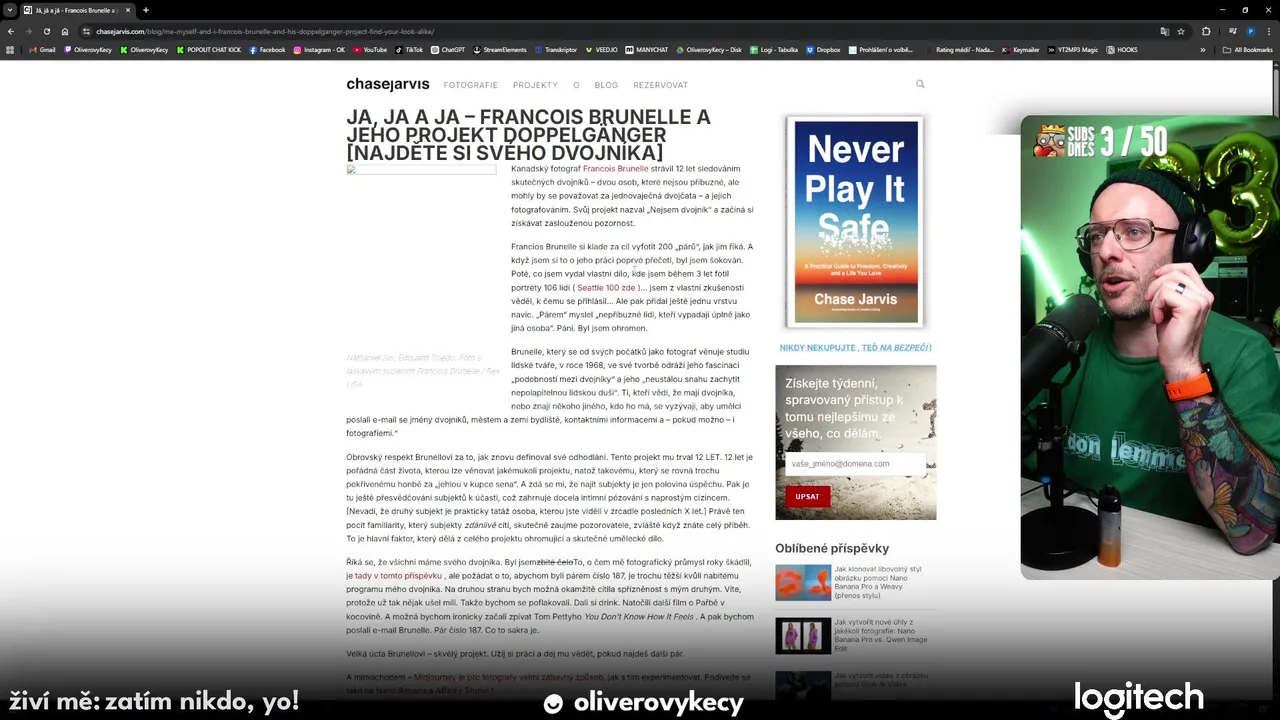The width and height of the screenshot is (1280, 720).
Task: Open the Dropbox bookmark
Action: 823,49
